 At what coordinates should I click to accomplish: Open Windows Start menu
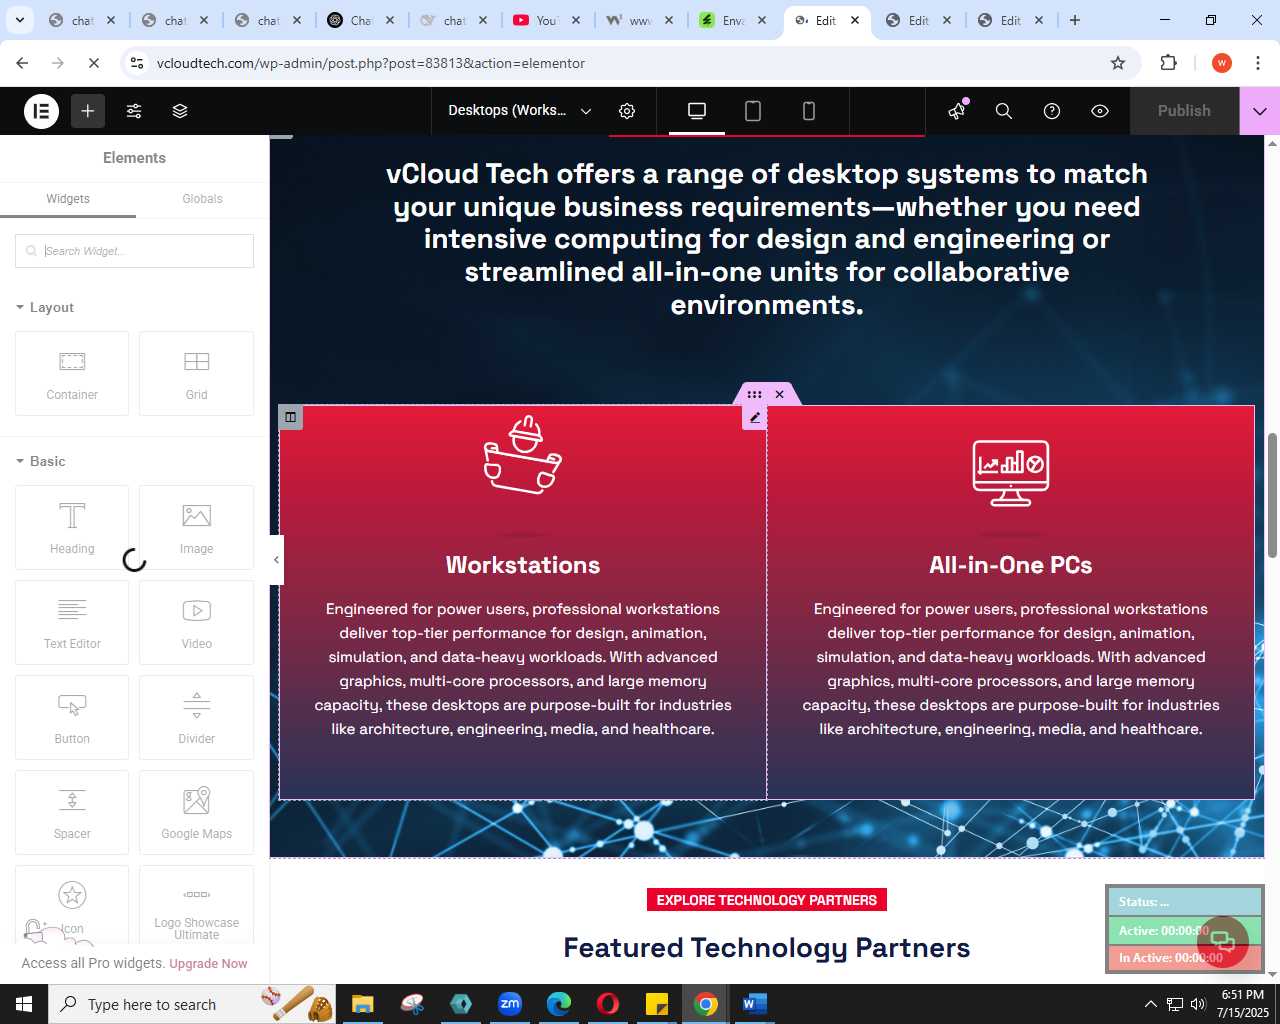pos(24,1004)
